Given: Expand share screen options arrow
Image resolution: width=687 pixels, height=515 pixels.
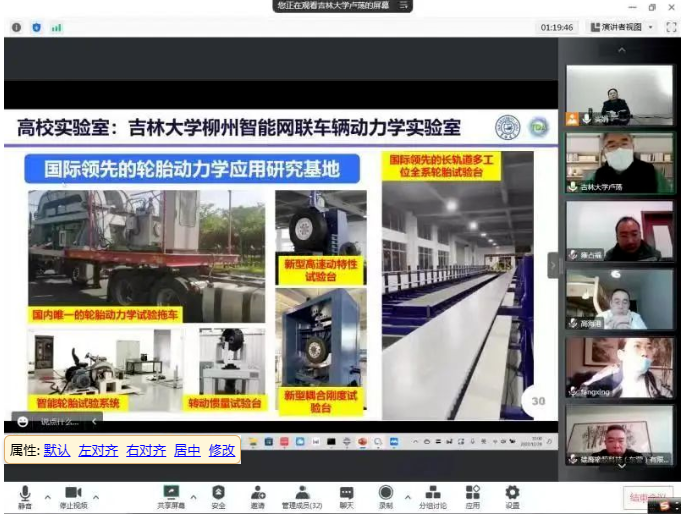Looking at the screenshot, I should point(193,497).
